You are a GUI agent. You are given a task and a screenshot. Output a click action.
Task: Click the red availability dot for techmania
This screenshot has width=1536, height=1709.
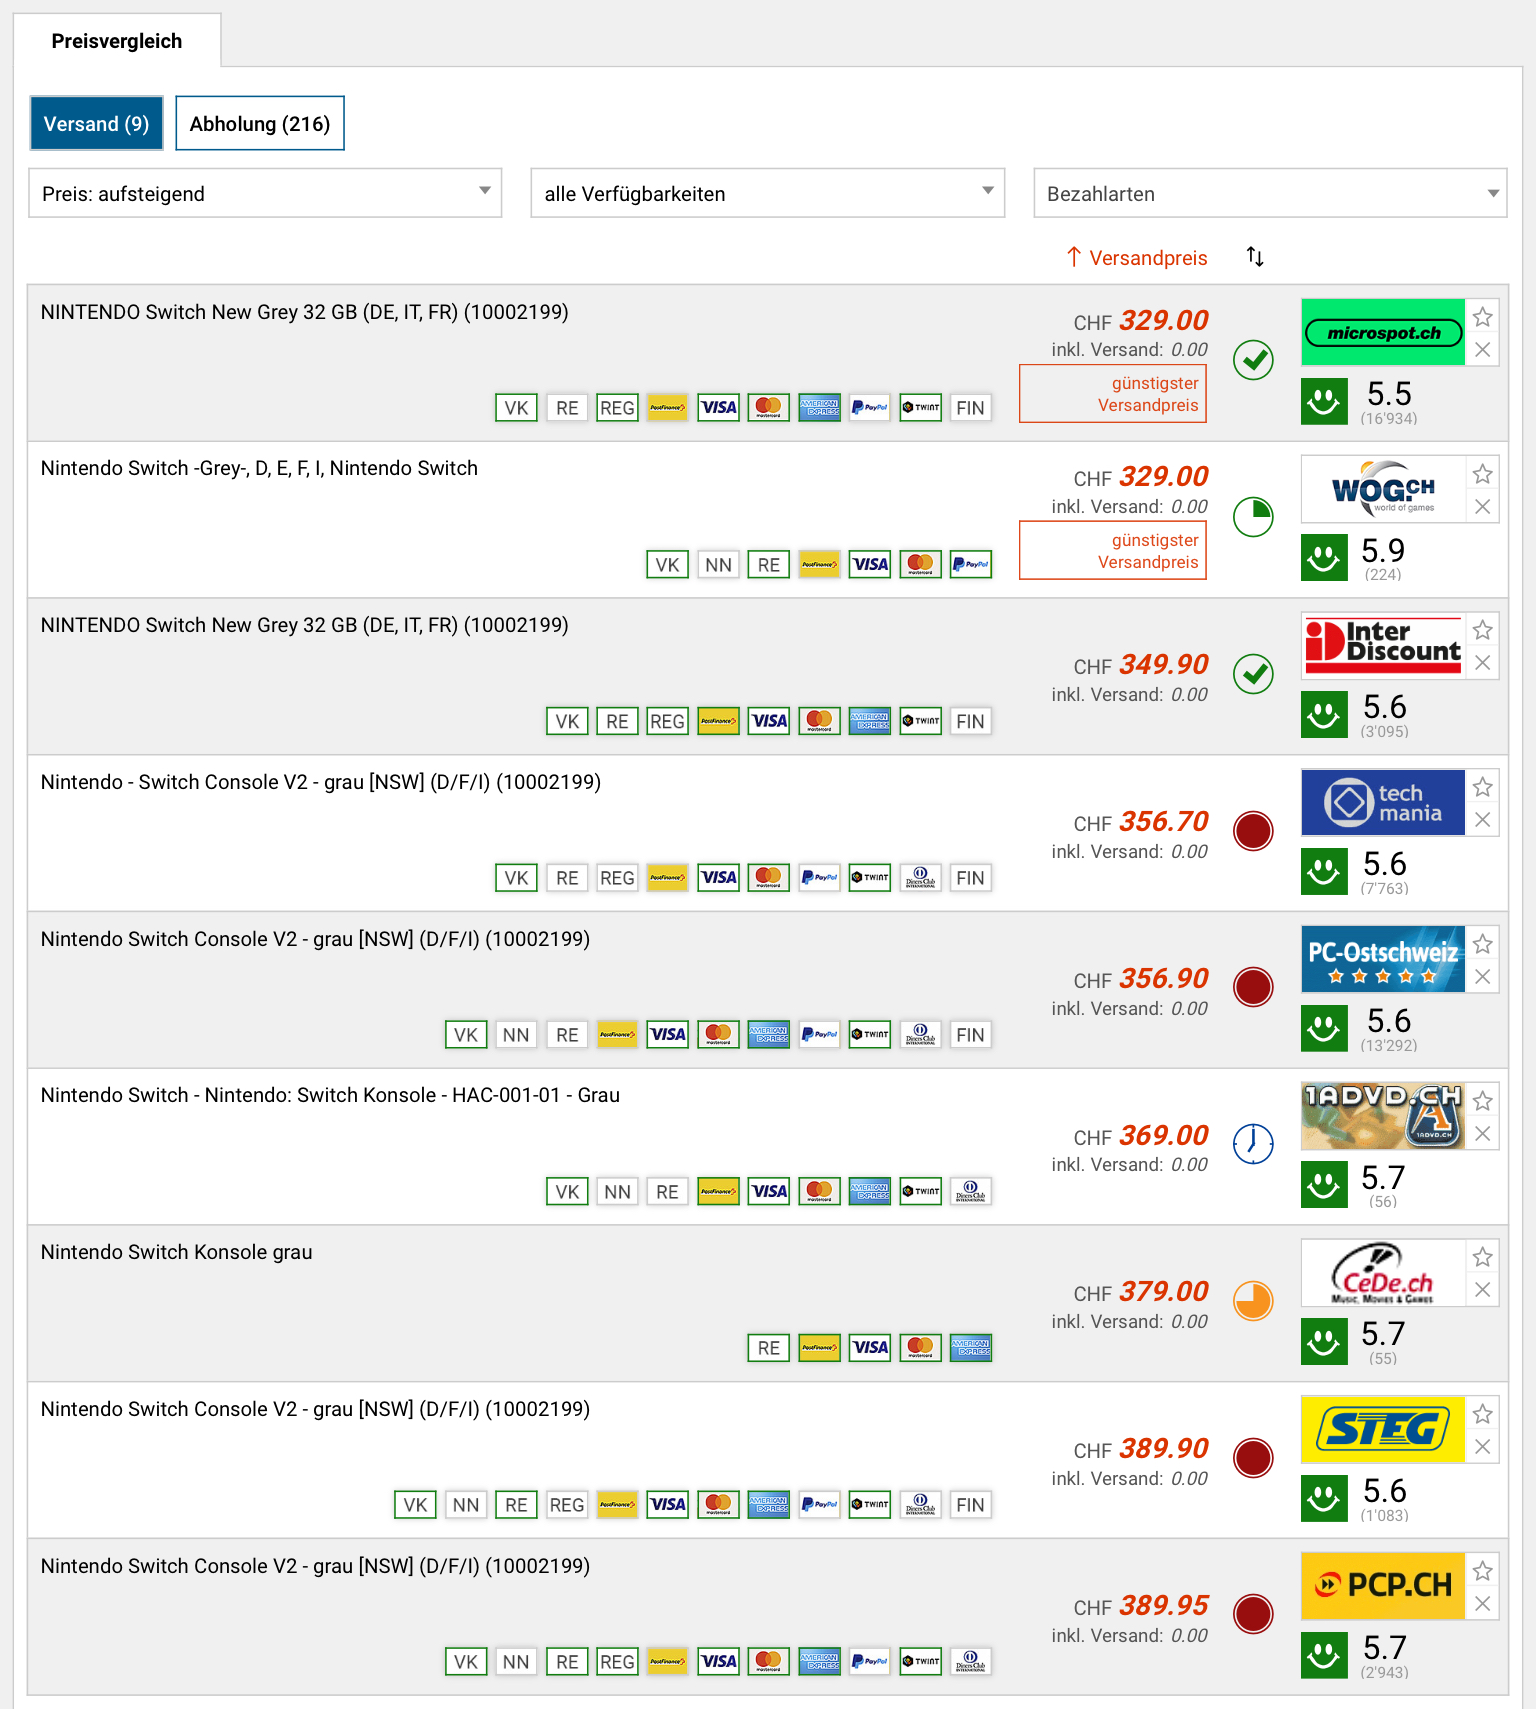(x=1252, y=830)
